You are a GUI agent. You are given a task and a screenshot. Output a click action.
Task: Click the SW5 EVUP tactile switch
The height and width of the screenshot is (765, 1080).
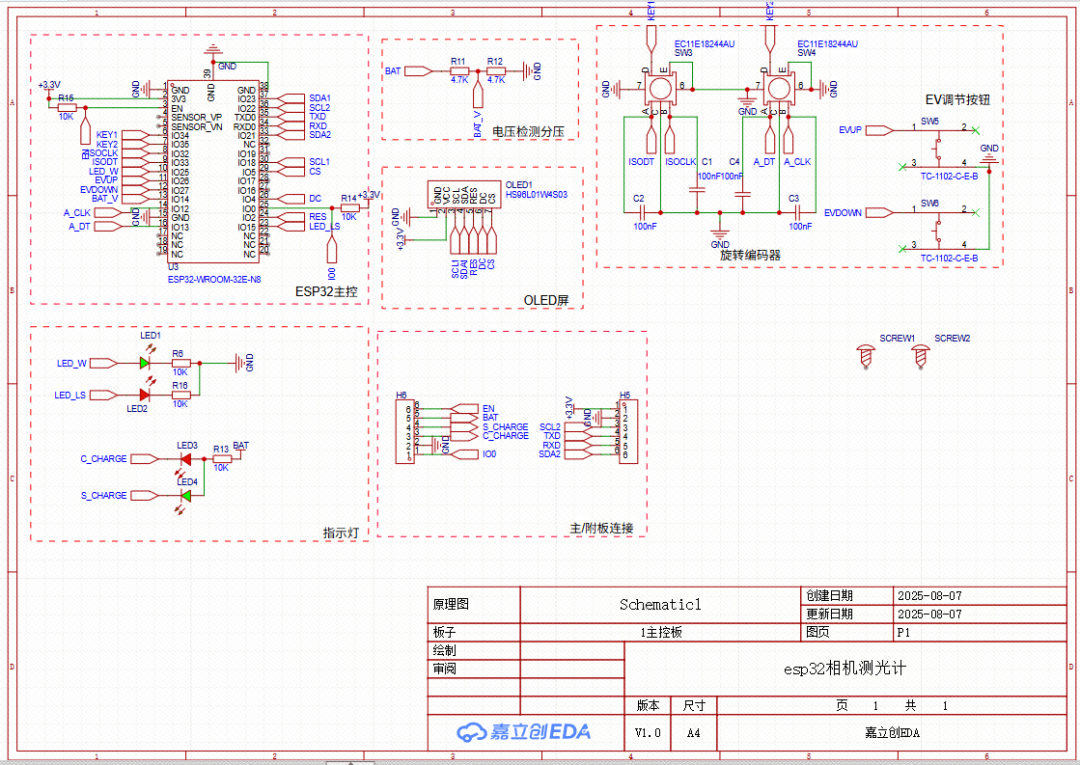tap(938, 145)
